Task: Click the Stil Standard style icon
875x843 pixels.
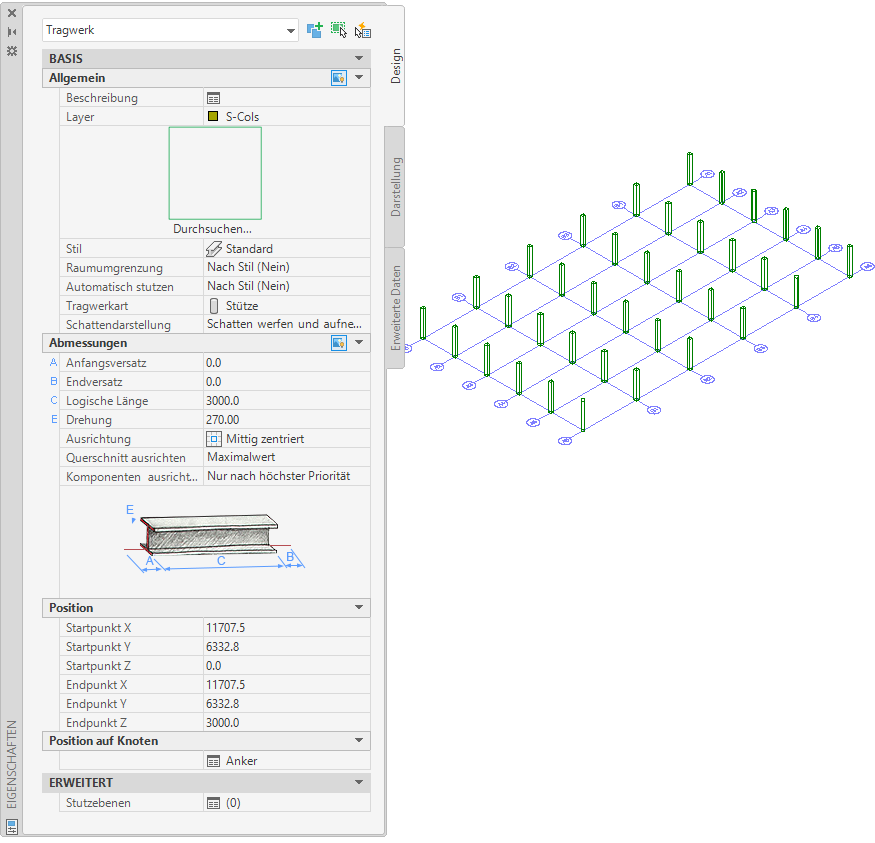Action: 214,249
